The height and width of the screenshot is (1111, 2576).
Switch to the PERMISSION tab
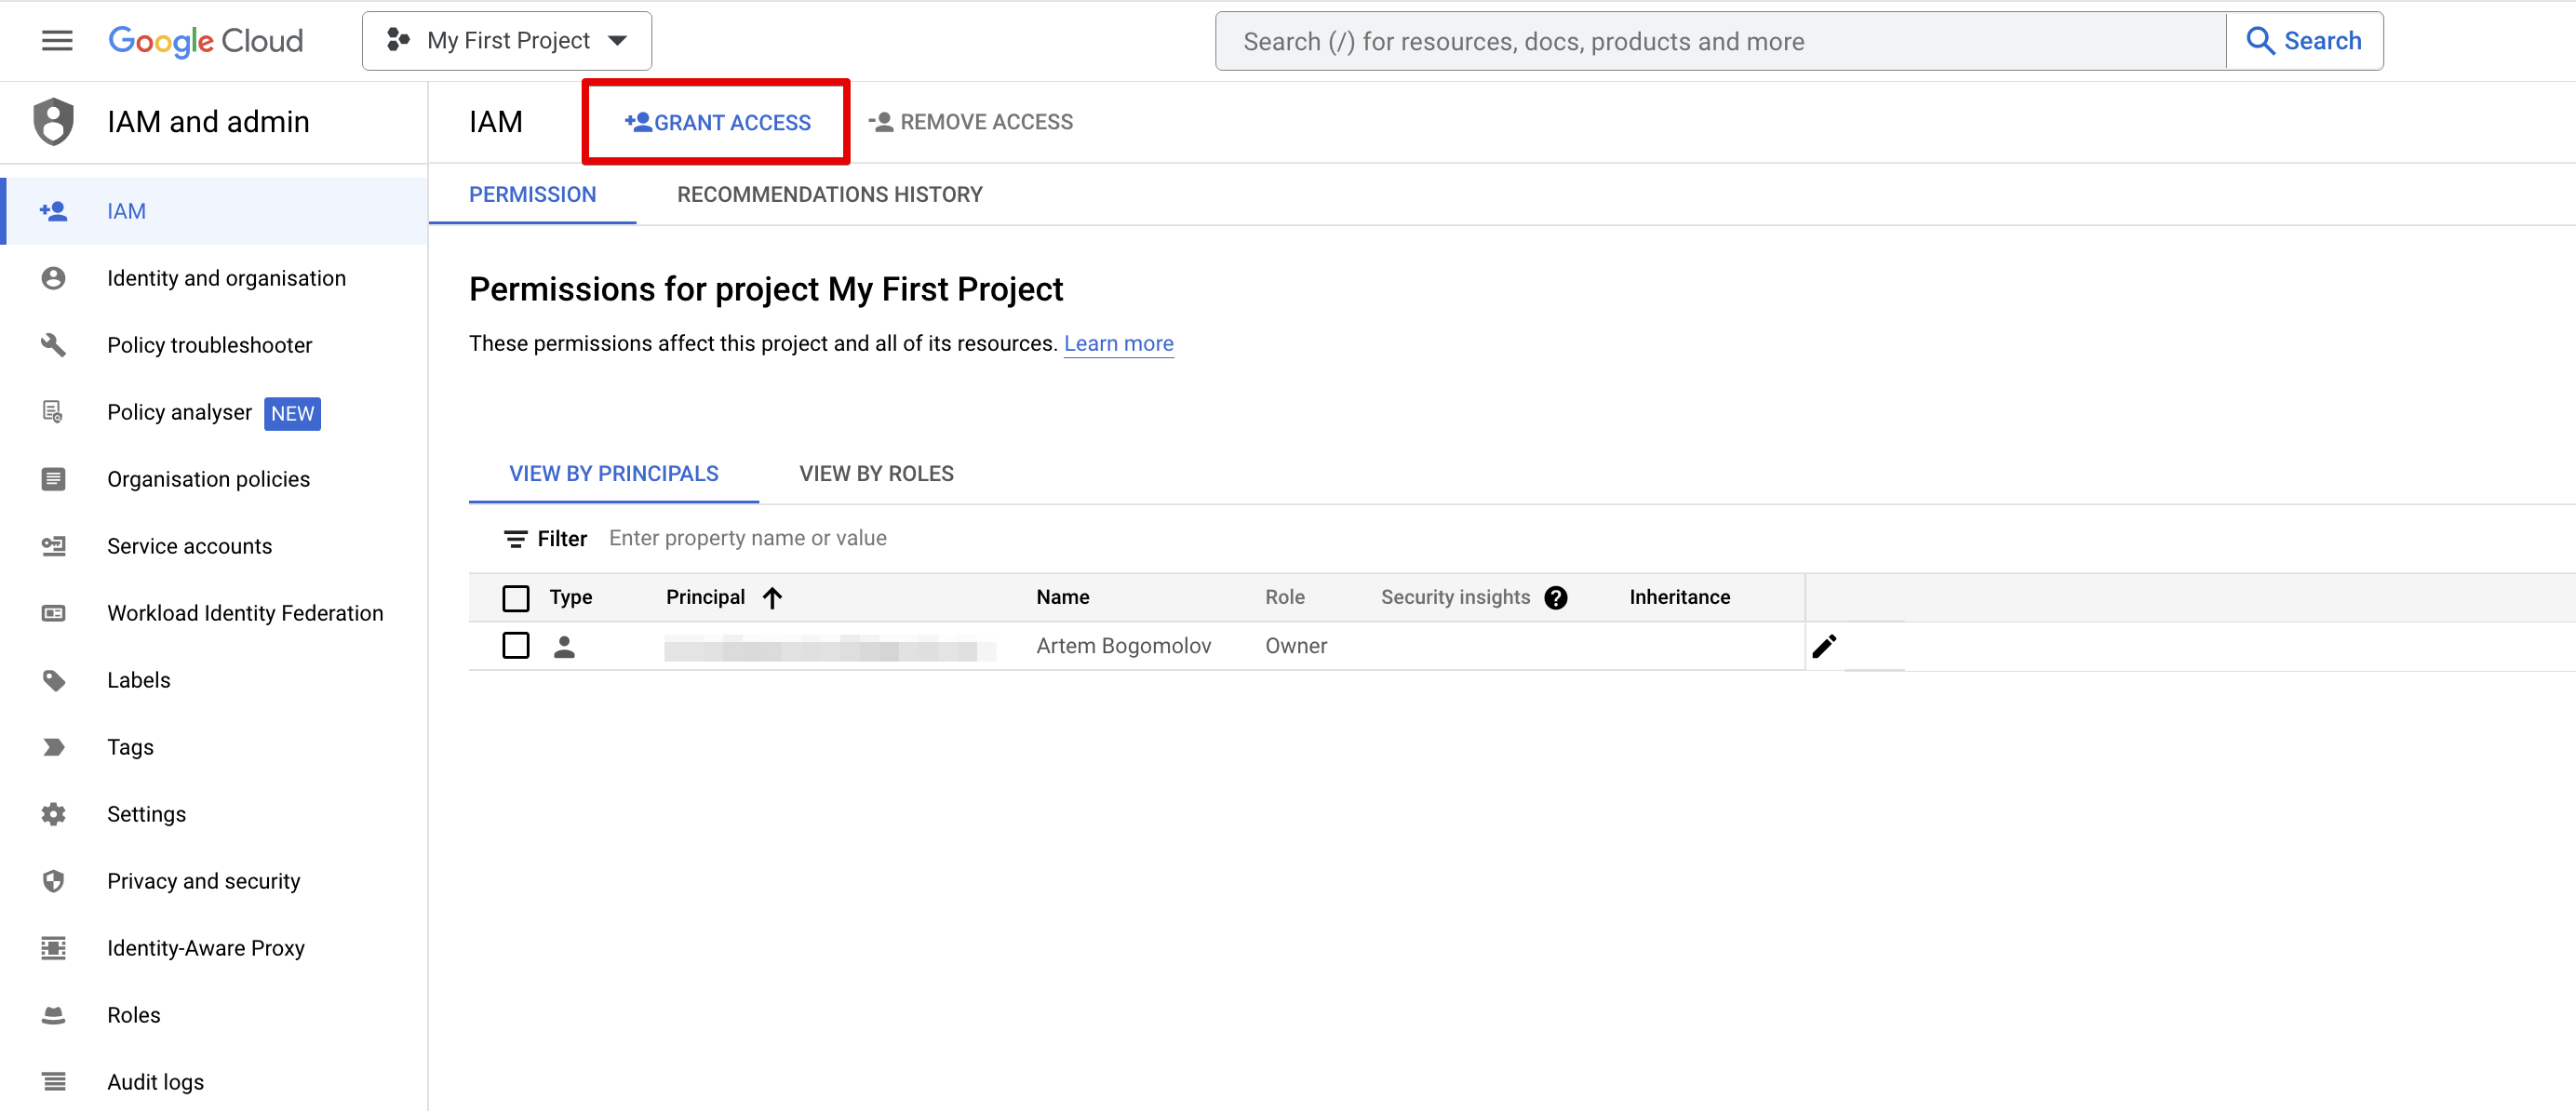tap(533, 195)
